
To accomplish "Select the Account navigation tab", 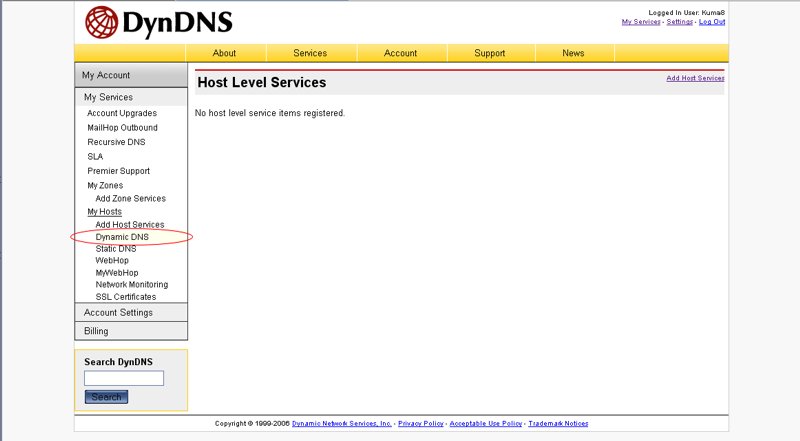I will click(400, 53).
